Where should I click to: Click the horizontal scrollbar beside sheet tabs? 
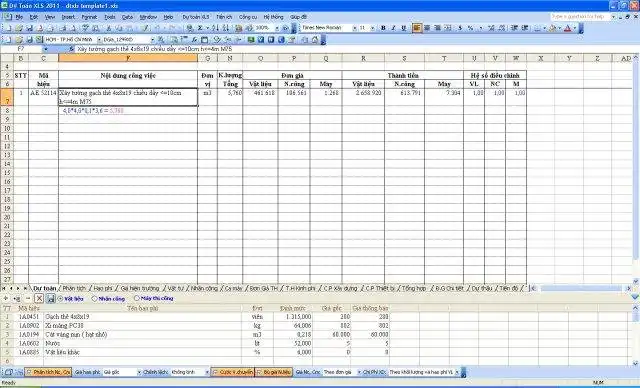coord(582,288)
